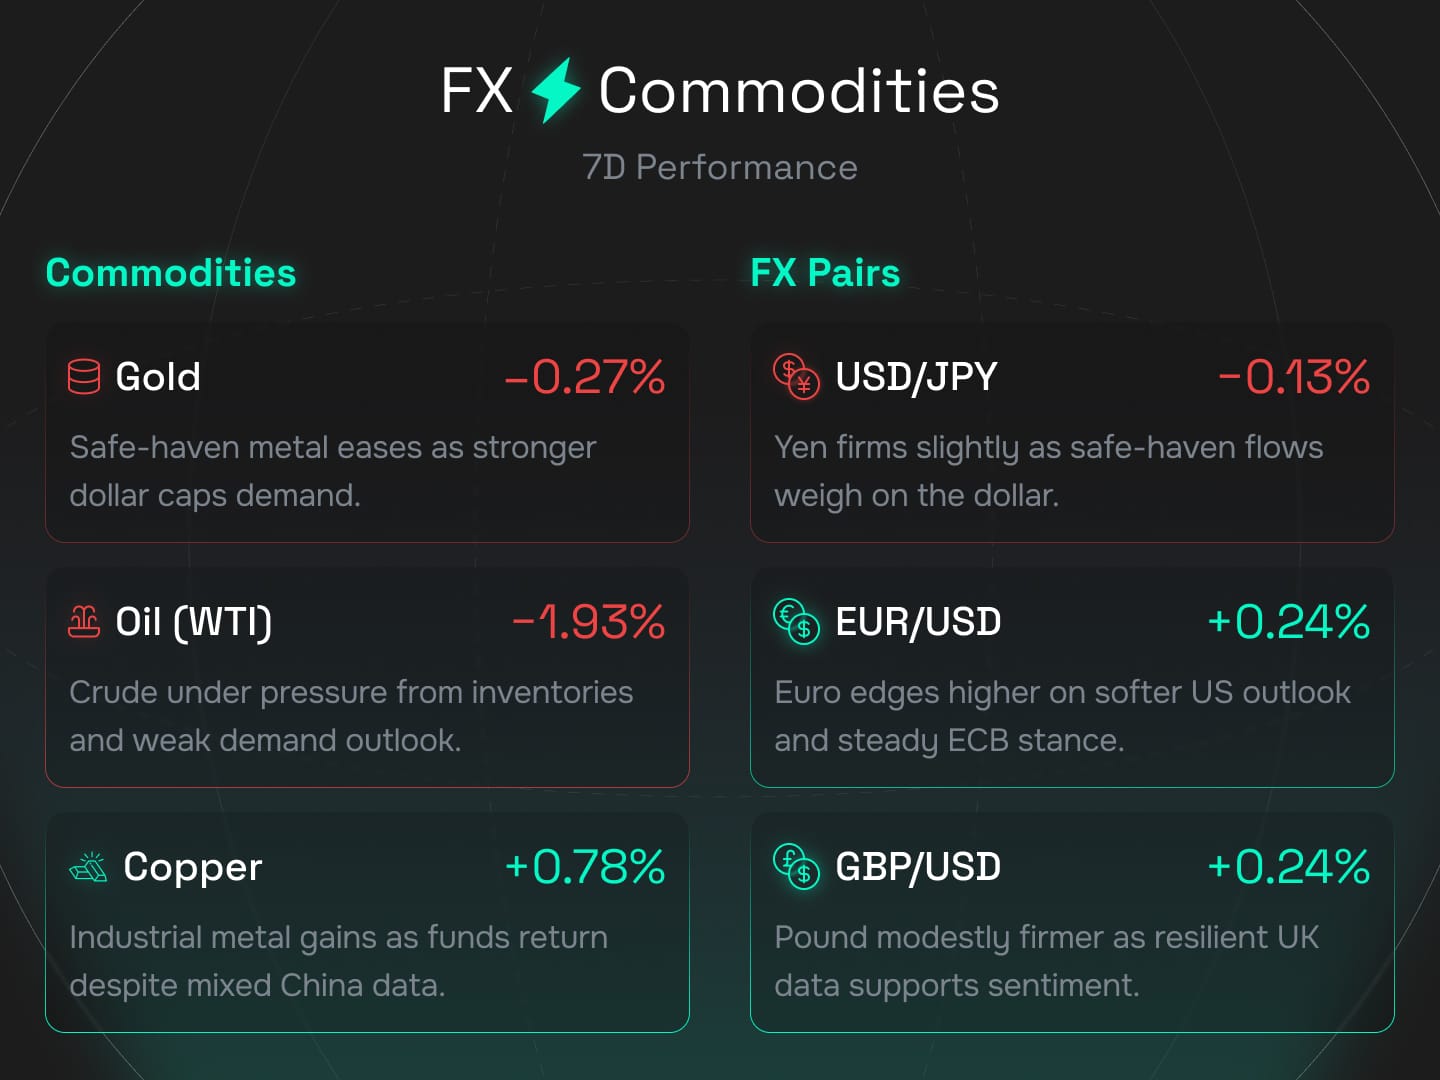
Task: Click the green lightning bolt logo
Action: [555, 91]
